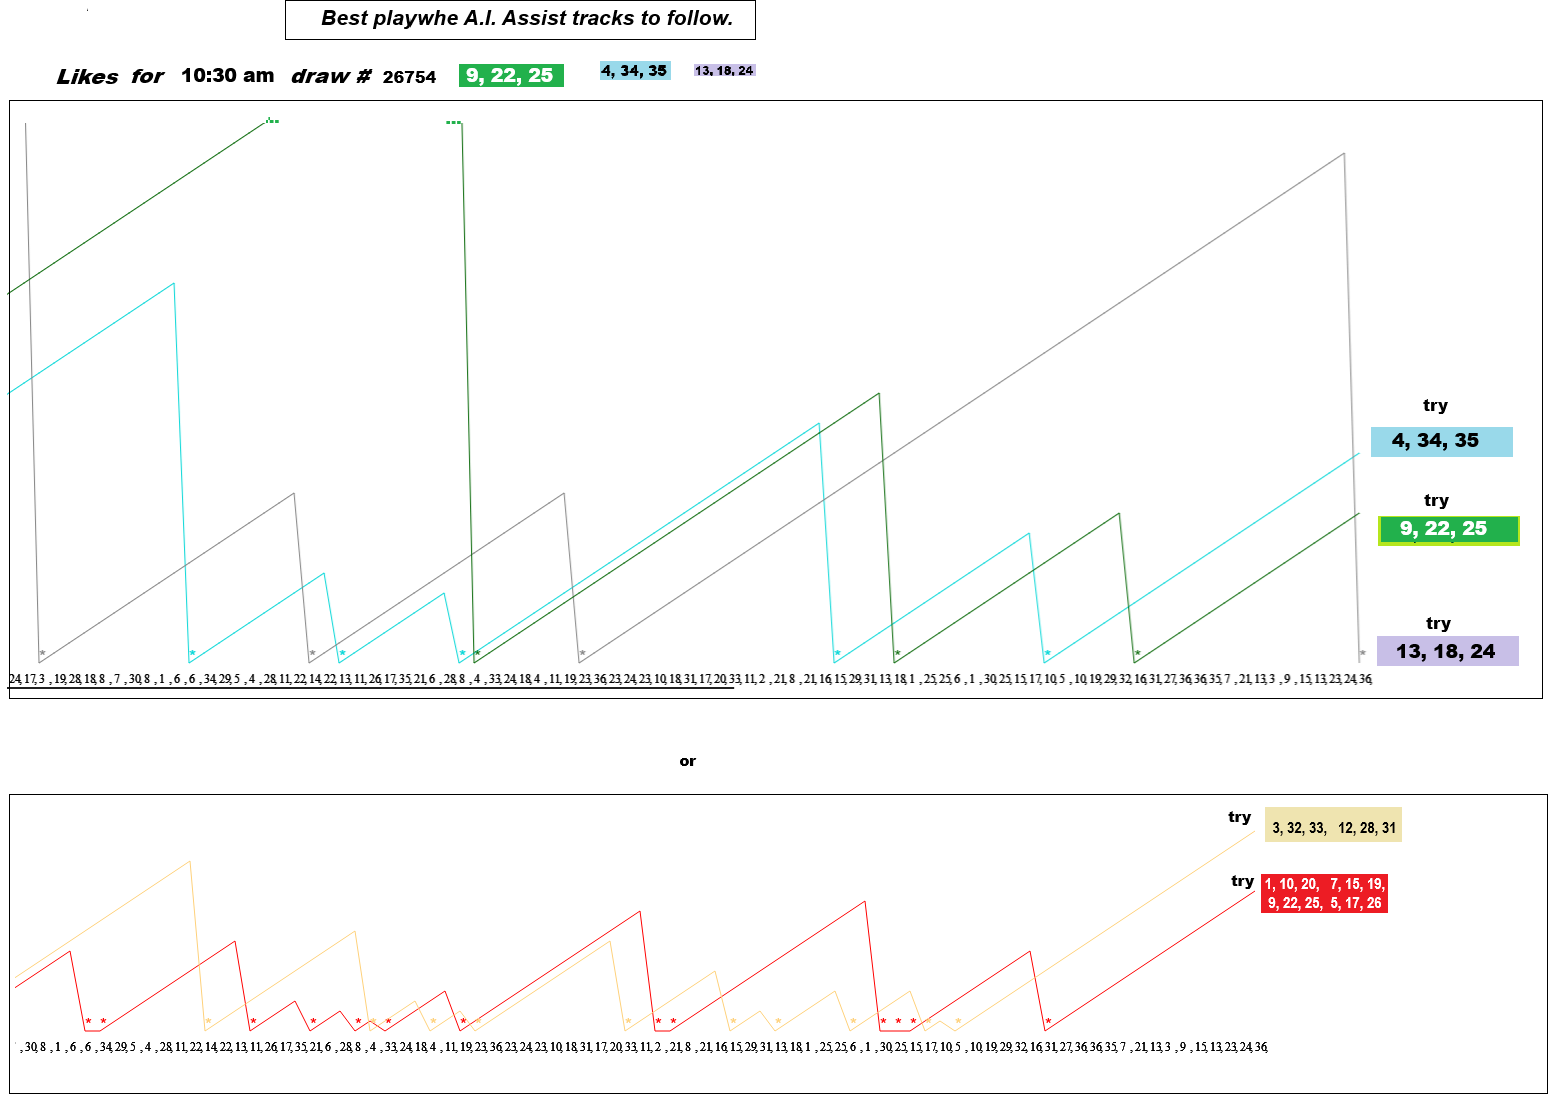Click the large blue '4, 34, 35' box at right
The image size is (1554, 1101).
click(x=1441, y=441)
